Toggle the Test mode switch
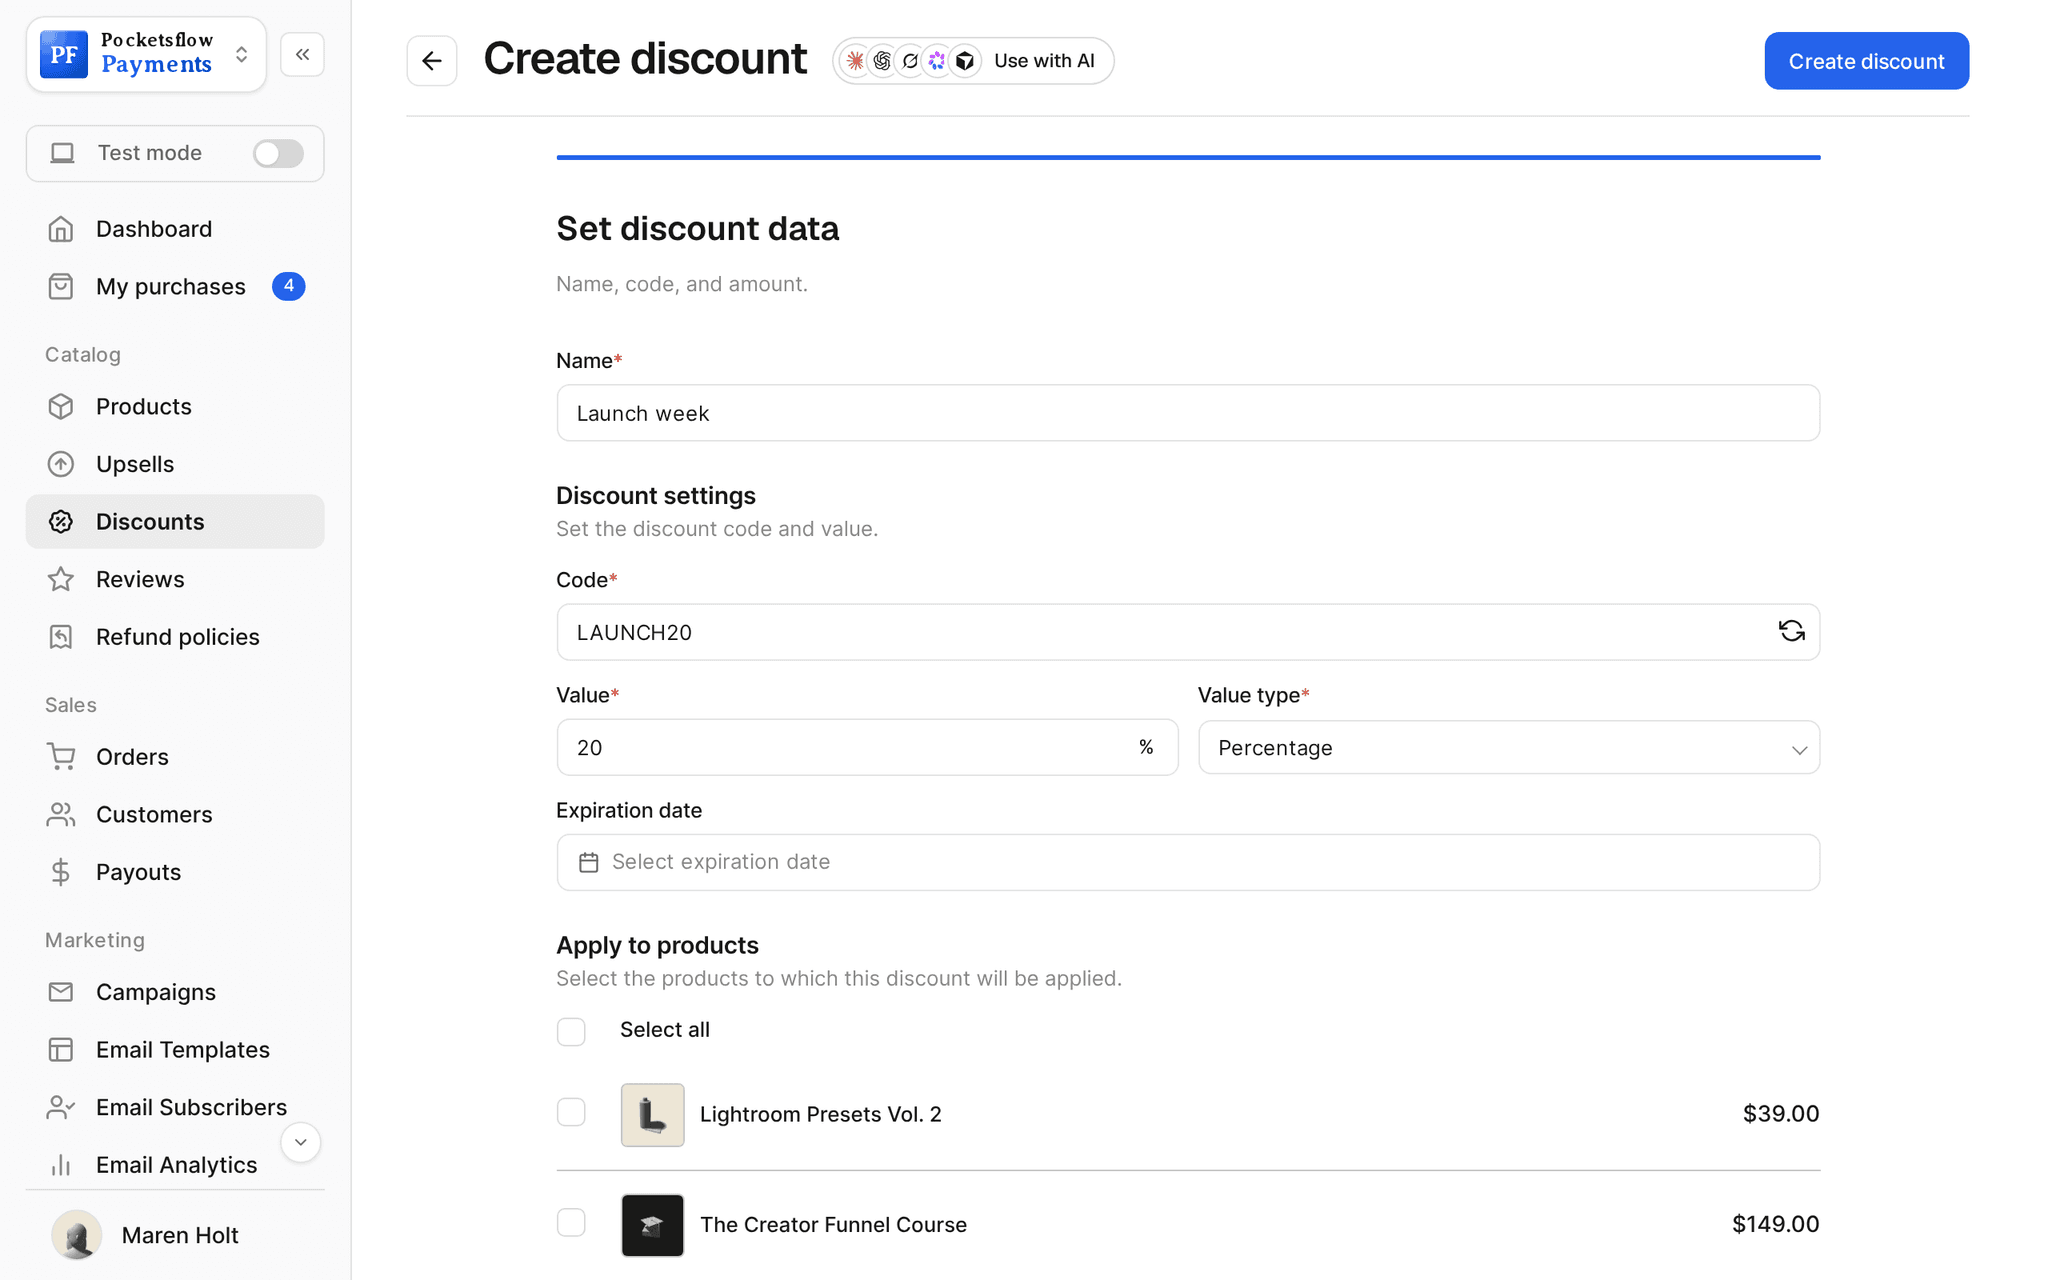The height and width of the screenshot is (1280, 2048). tap(278, 153)
